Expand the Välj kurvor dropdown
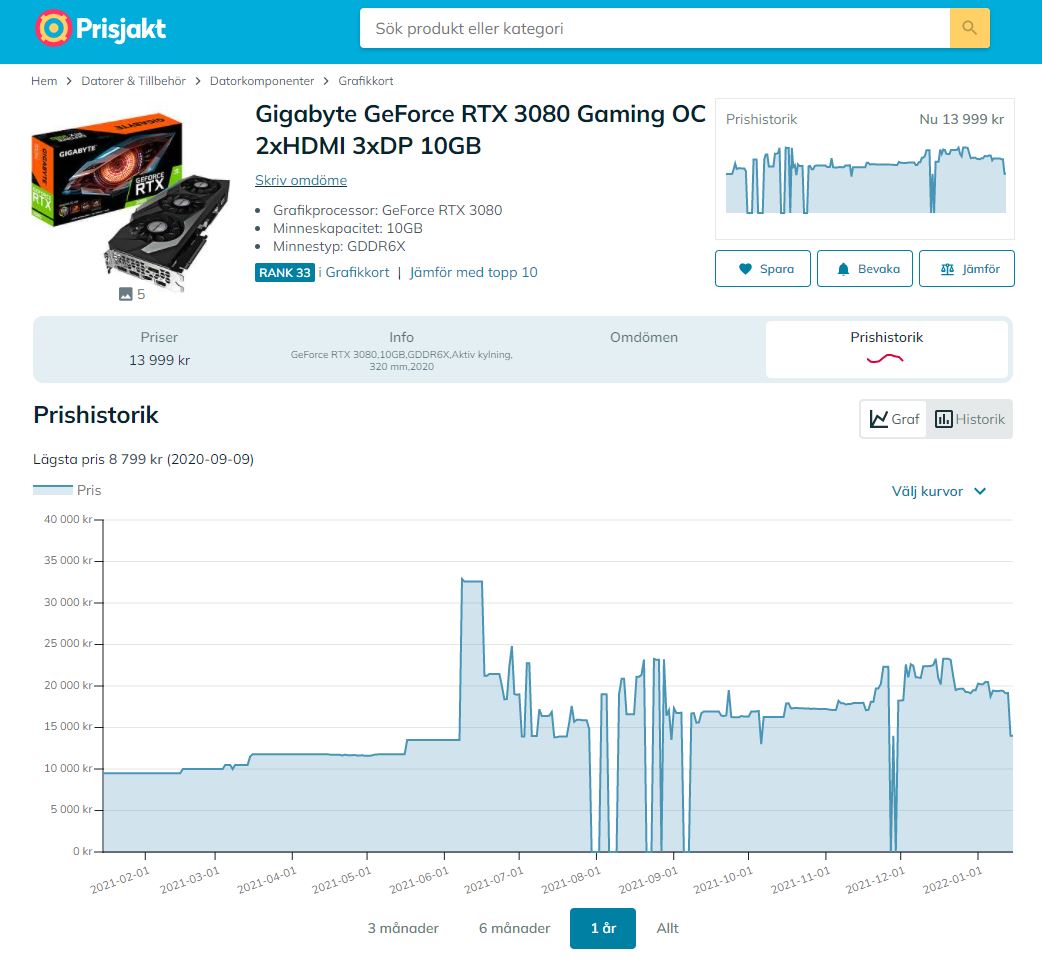The width and height of the screenshot is (1042, 960). tap(938, 491)
